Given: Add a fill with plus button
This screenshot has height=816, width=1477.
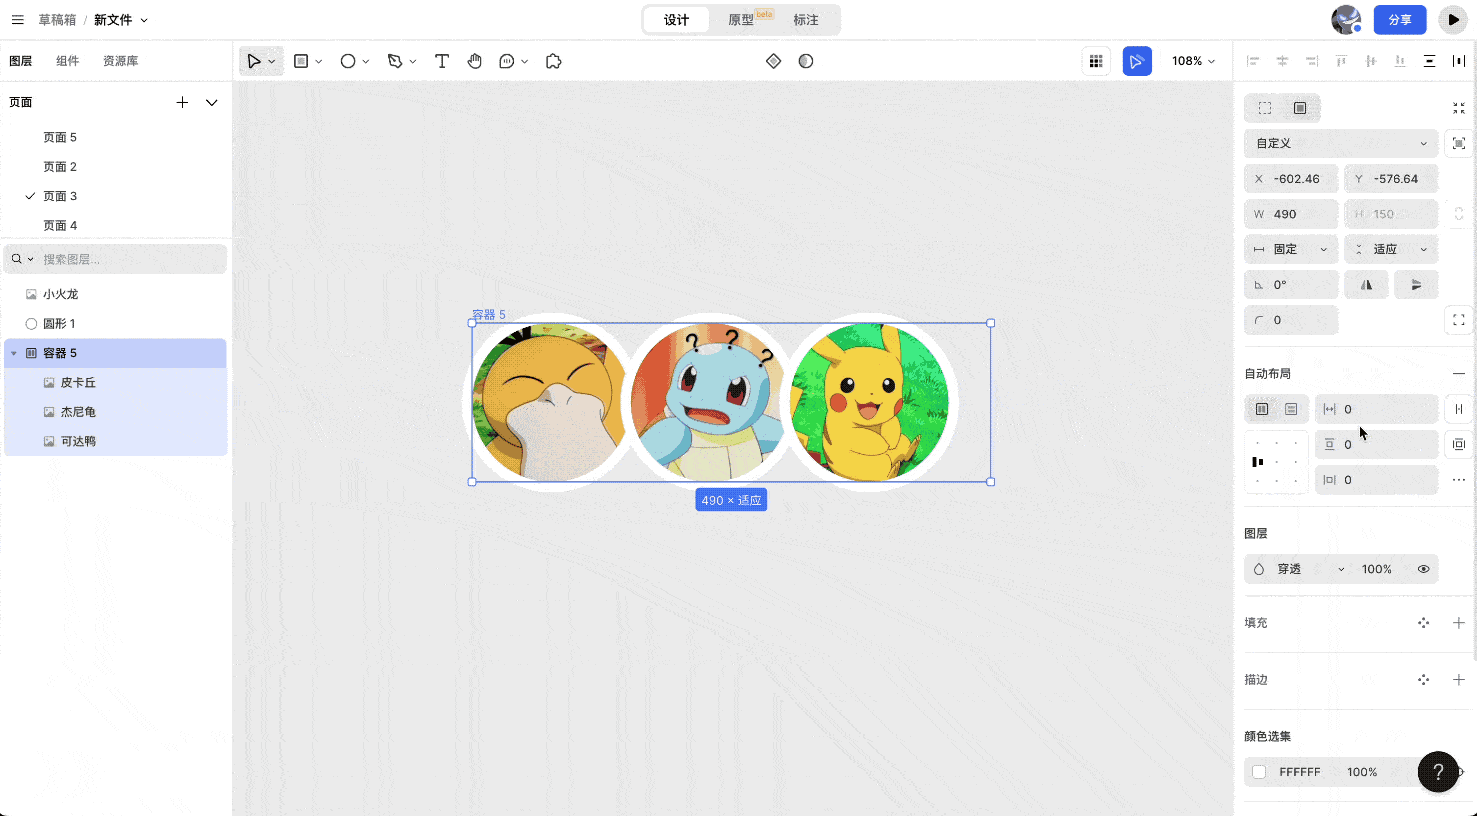Looking at the screenshot, I should point(1459,623).
